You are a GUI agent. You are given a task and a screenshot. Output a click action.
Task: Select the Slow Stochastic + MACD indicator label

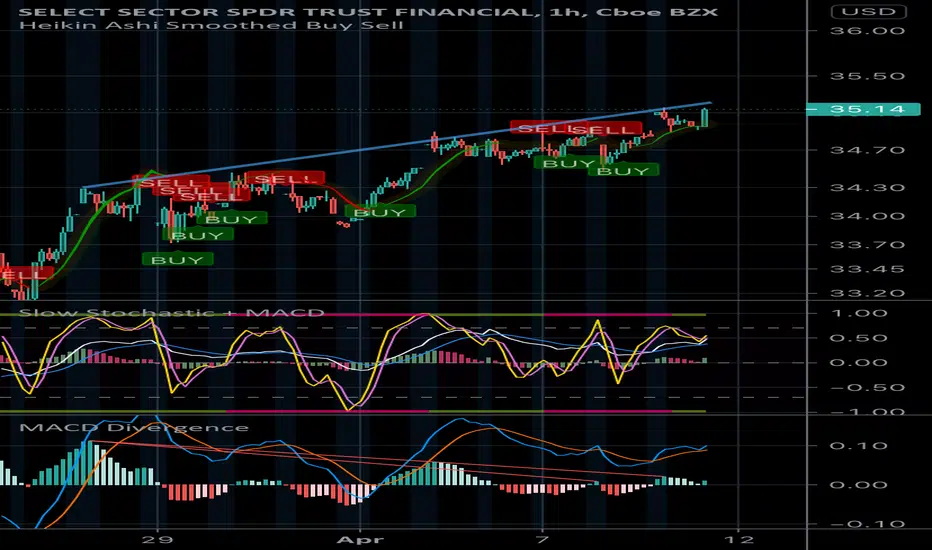point(172,313)
